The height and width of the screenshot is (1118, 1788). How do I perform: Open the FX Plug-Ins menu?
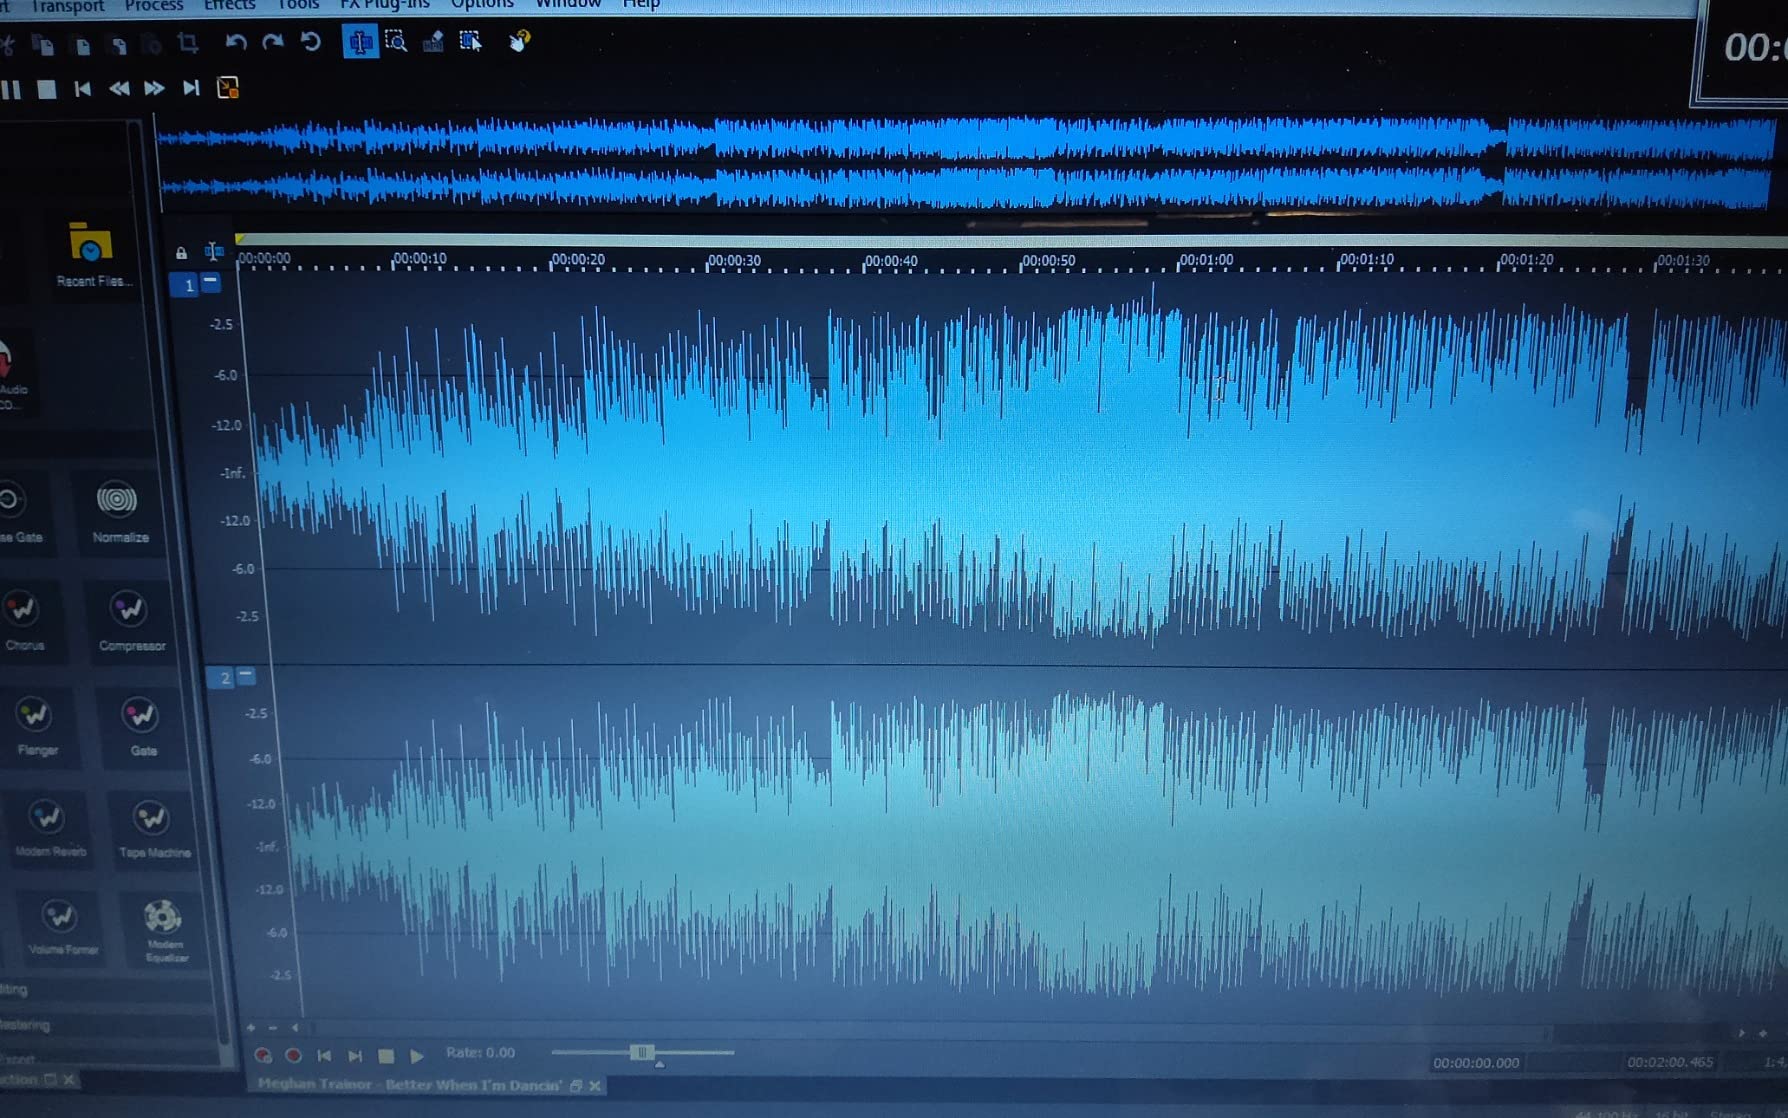point(384,5)
